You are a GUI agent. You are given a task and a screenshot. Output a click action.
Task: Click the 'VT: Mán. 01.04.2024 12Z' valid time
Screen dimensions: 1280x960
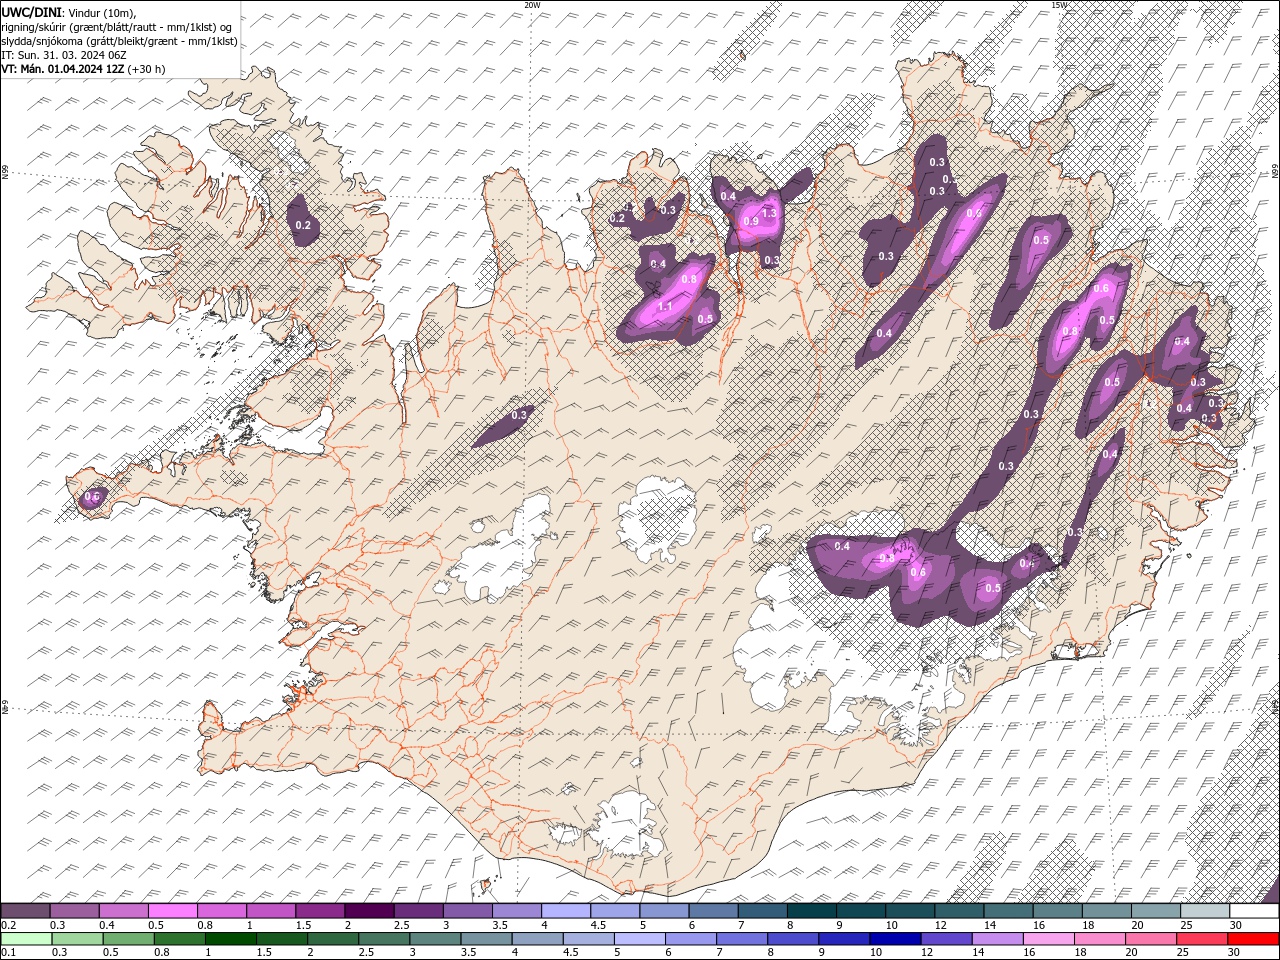click(62, 69)
